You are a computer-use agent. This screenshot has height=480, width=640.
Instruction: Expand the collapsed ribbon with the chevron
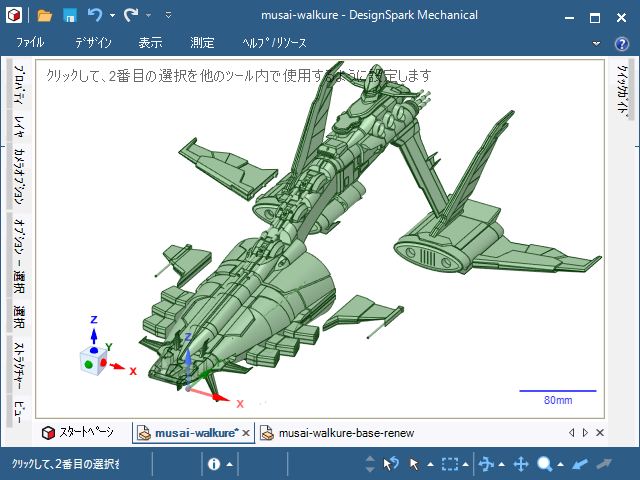[x=596, y=43]
